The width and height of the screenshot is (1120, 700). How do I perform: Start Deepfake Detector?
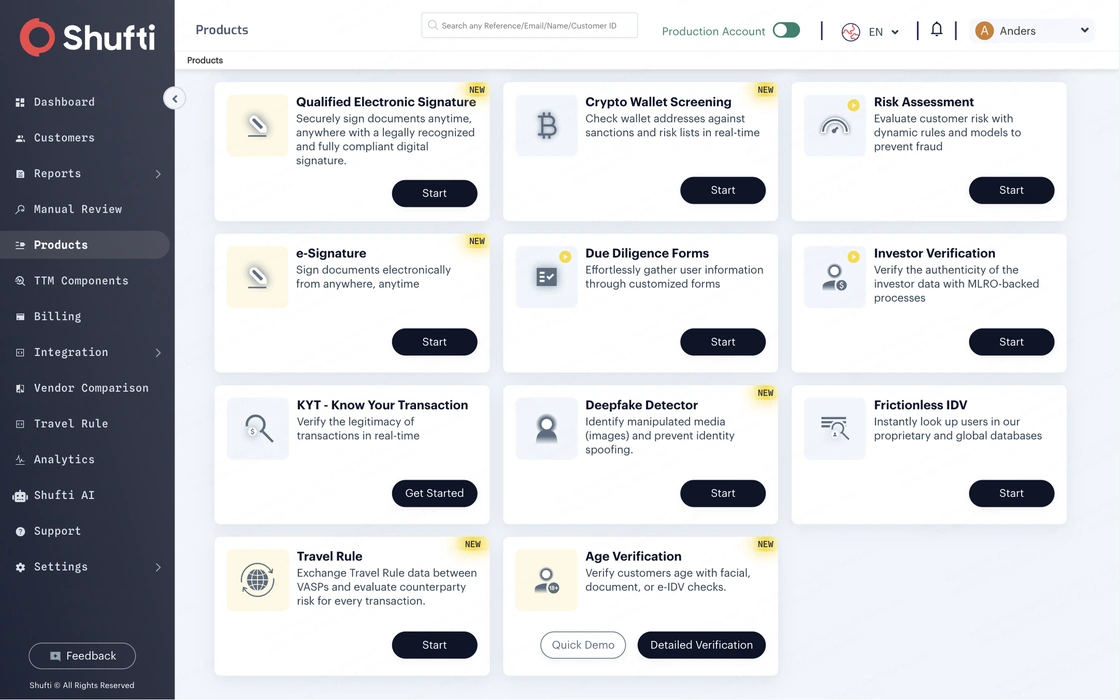723,494
